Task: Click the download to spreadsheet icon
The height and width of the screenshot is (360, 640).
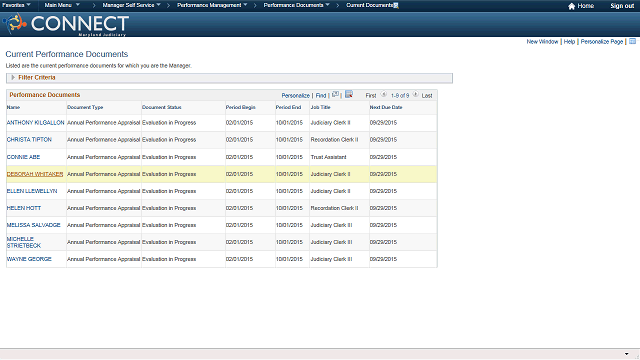Action: tap(349, 94)
